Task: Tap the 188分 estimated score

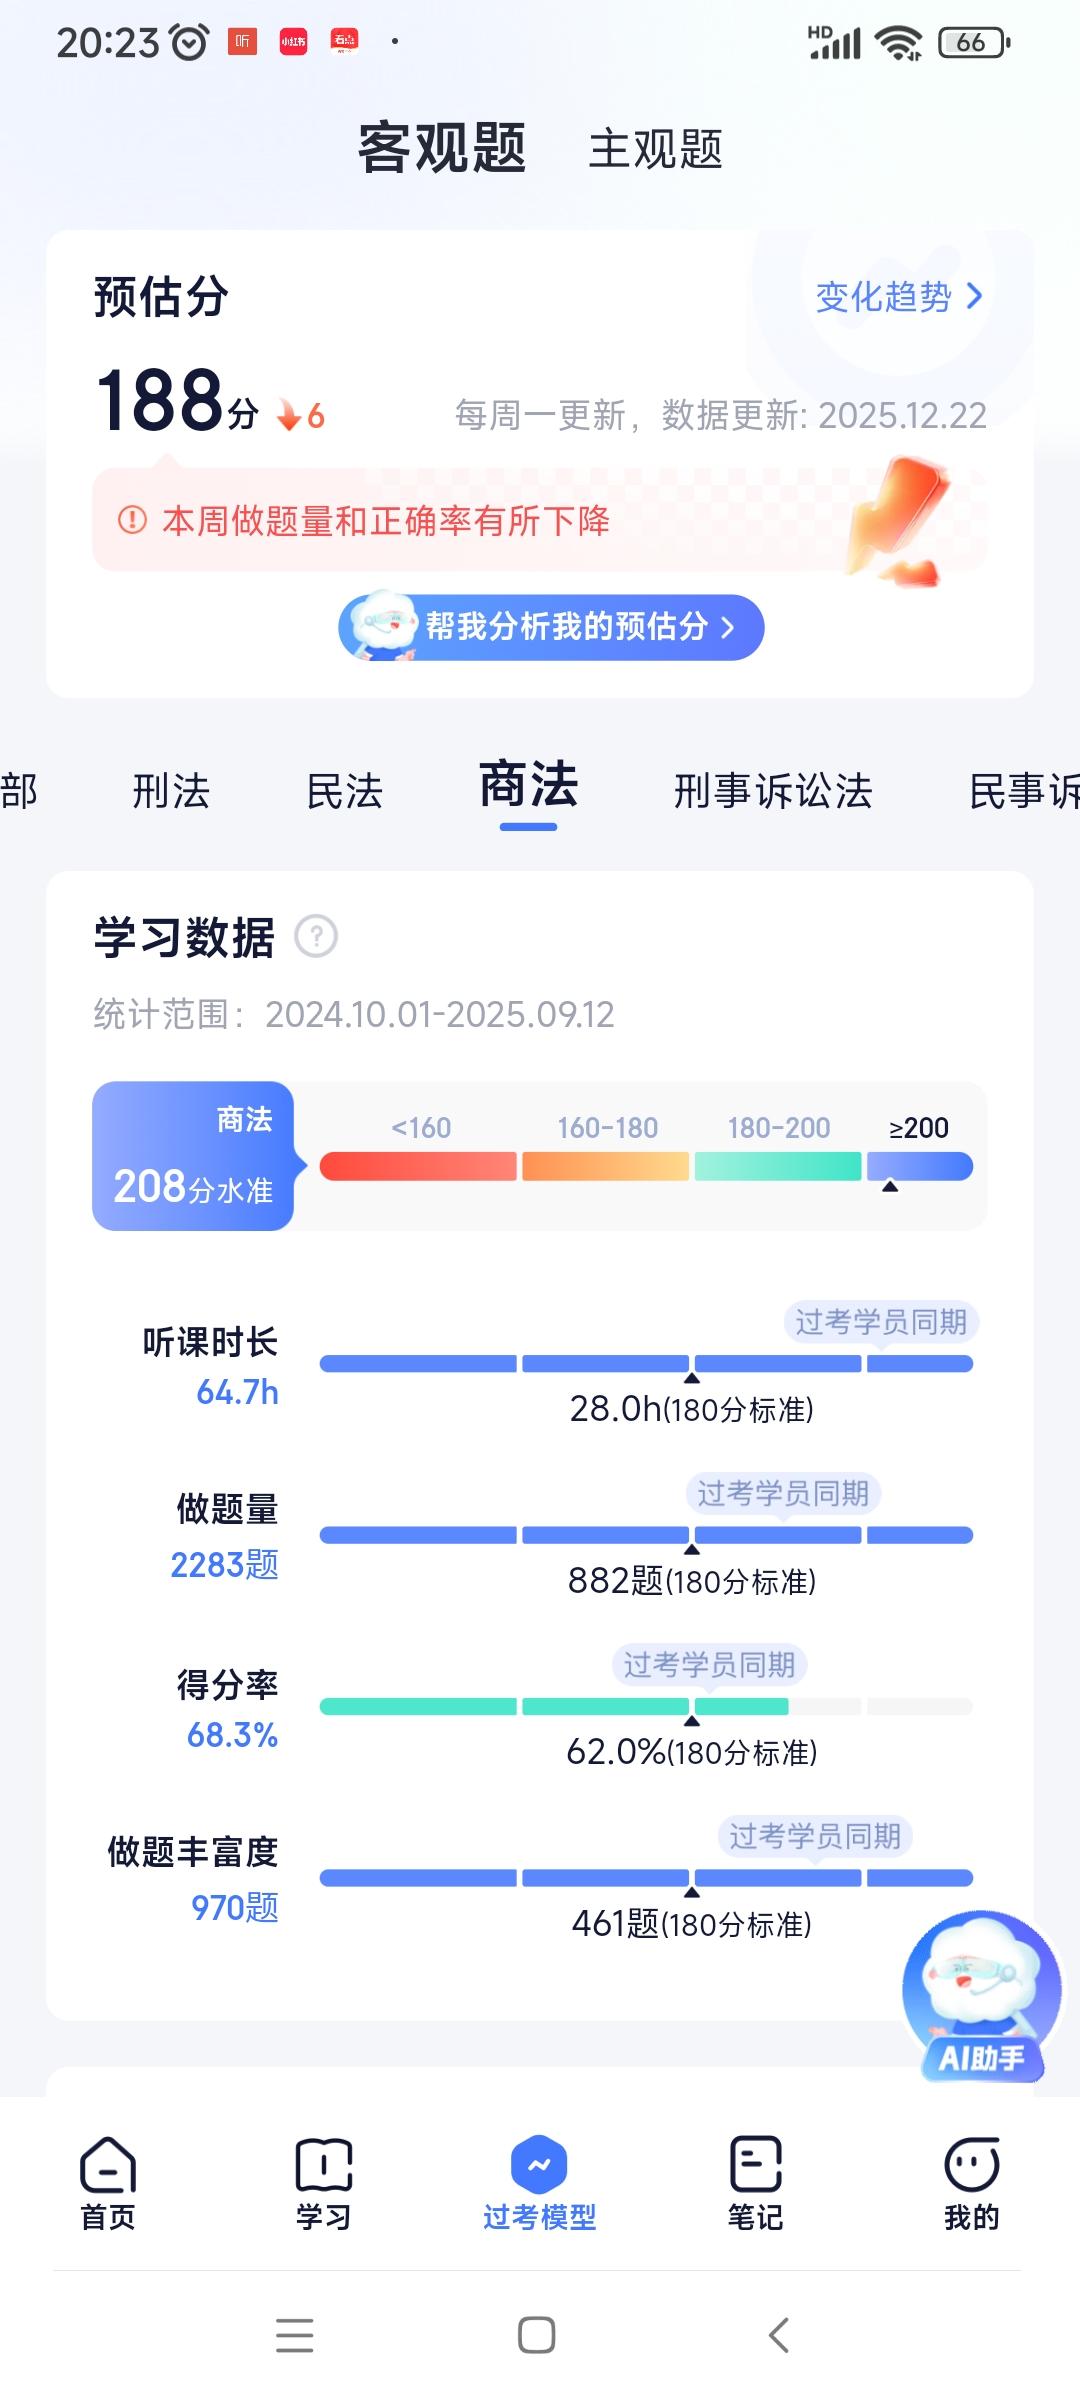Action: pyautogui.click(x=178, y=401)
